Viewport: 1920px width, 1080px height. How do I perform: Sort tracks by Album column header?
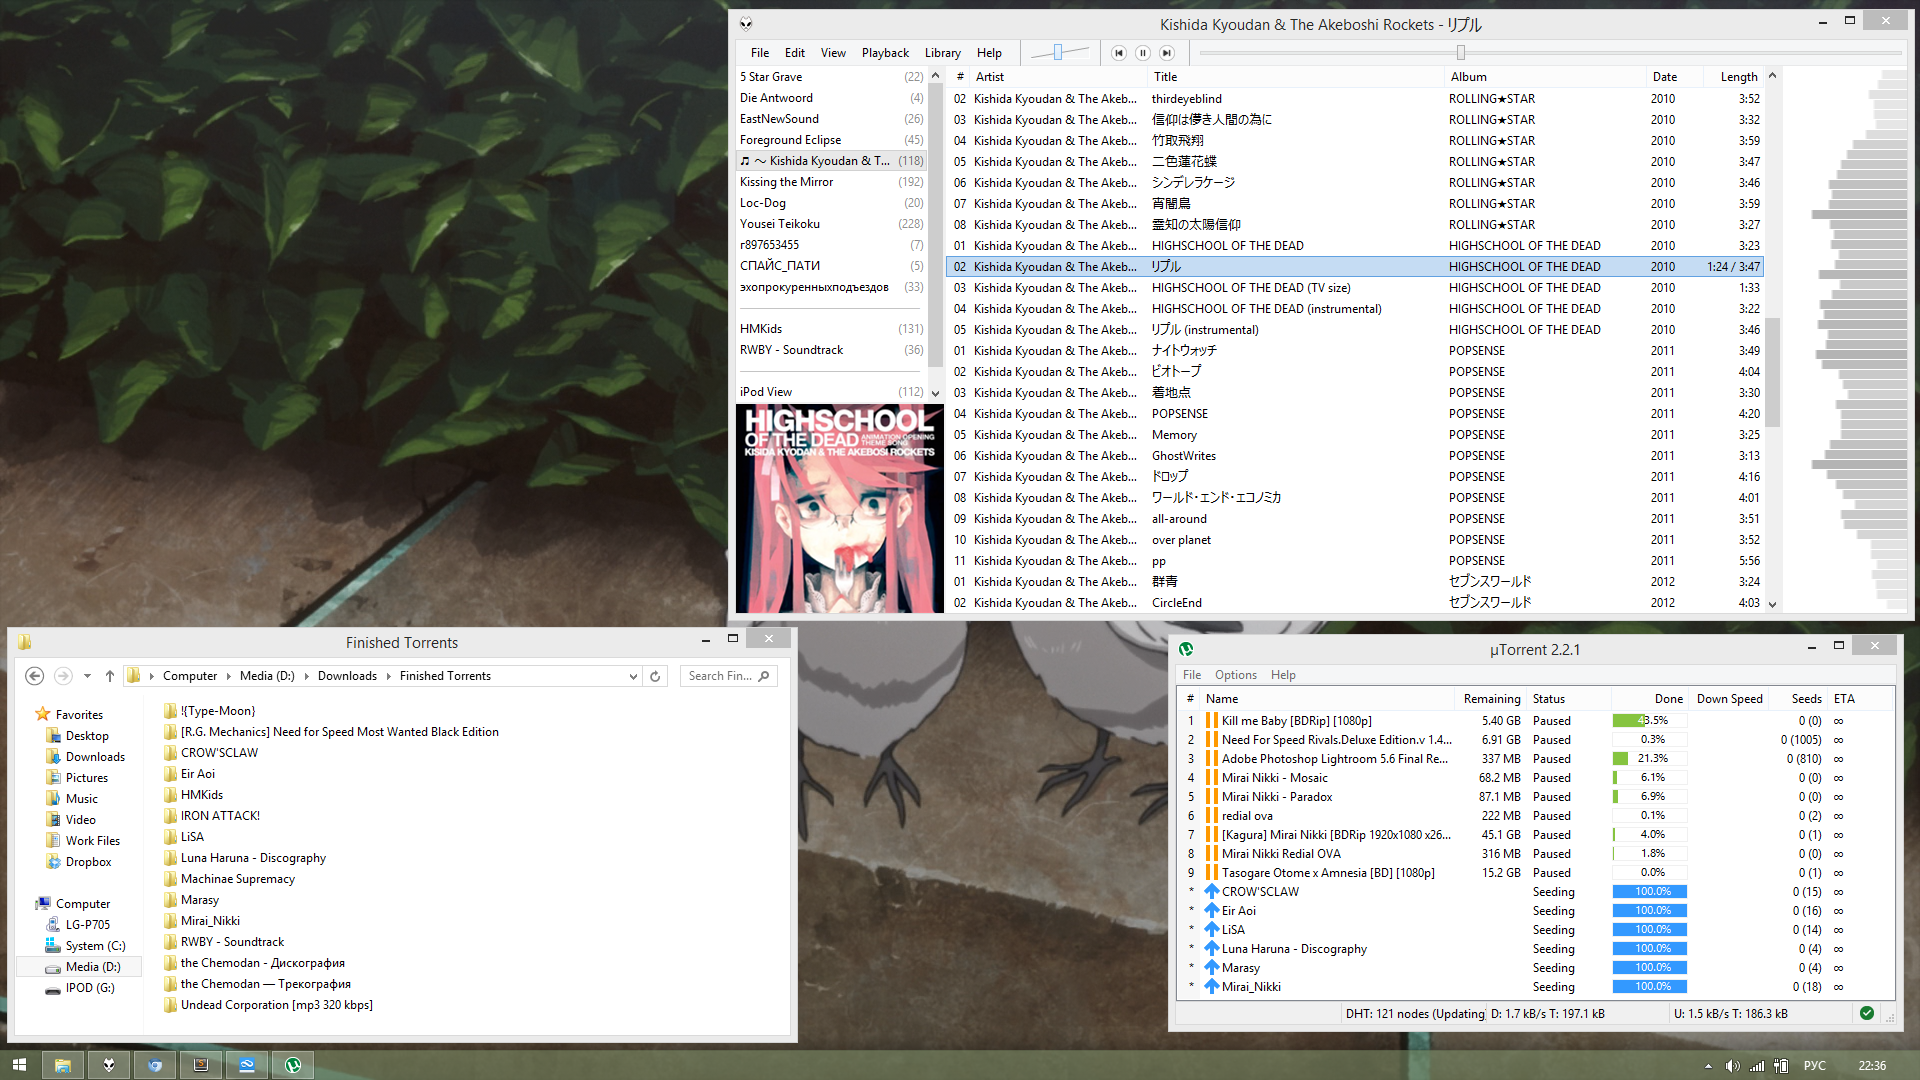coord(1468,77)
